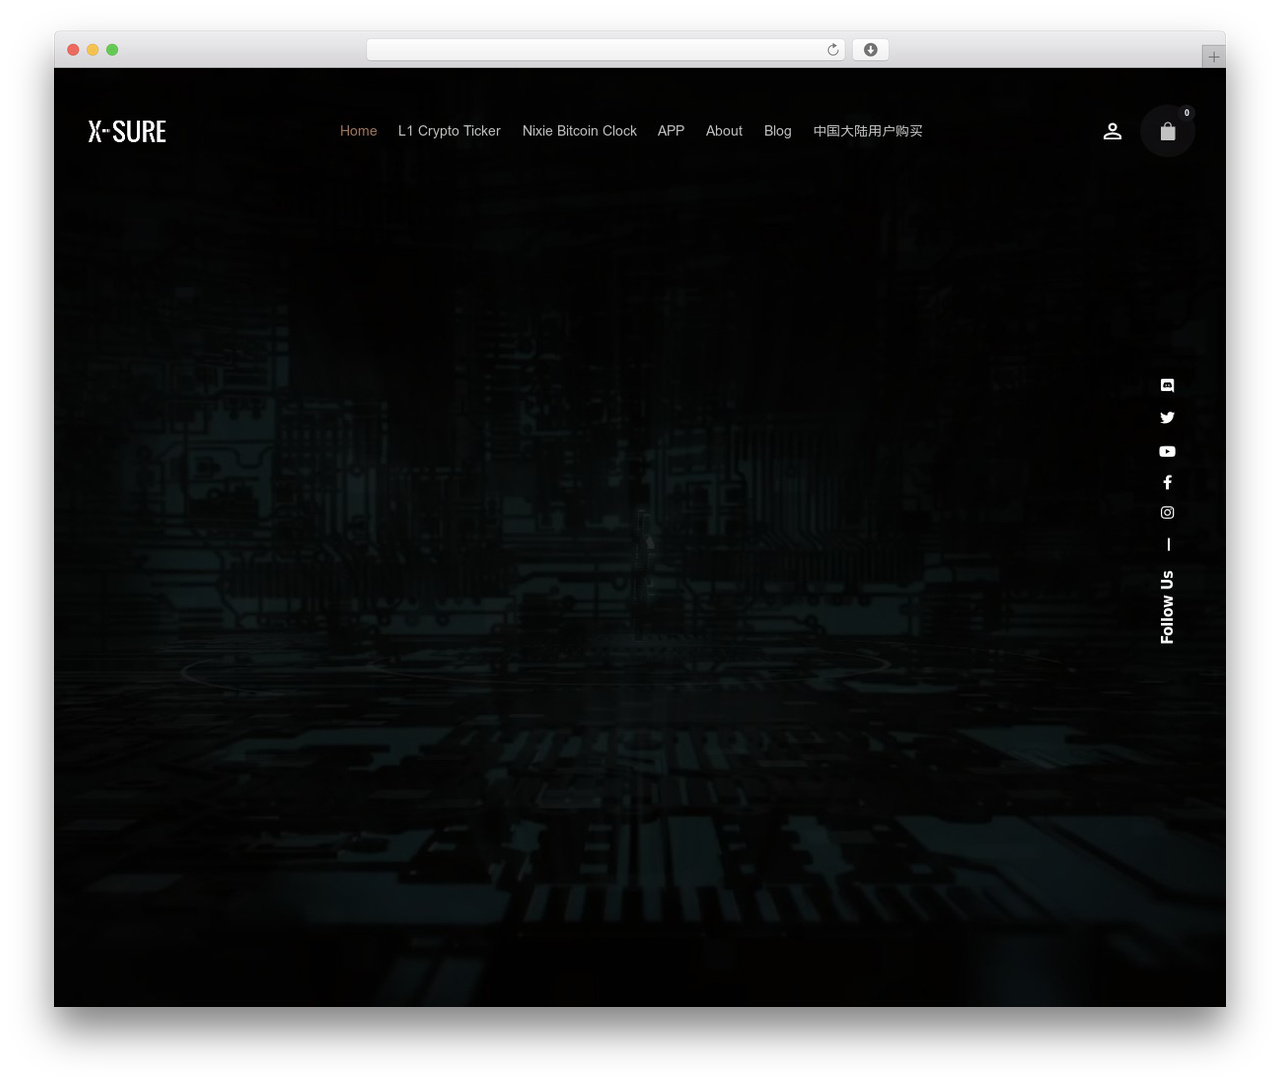This screenshot has height=1084, width=1280.
Task: Open L1 Crypto Ticker page
Action: pos(449,131)
